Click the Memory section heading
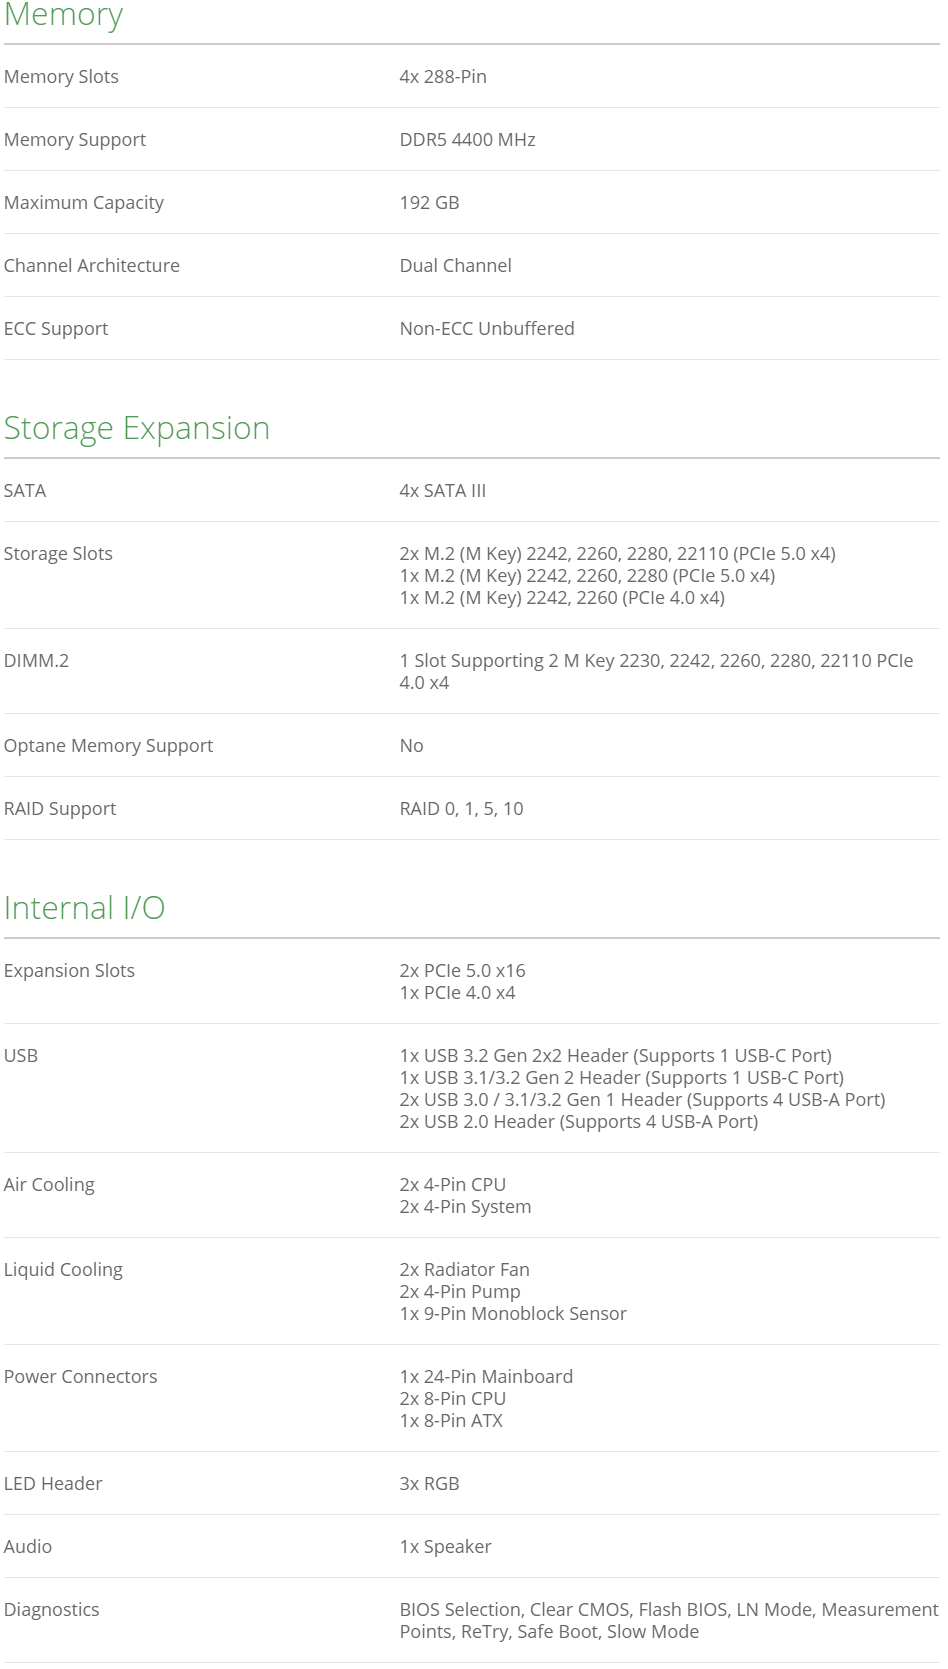The height and width of the screenshot is (1669, 948). tap(63, 15)
